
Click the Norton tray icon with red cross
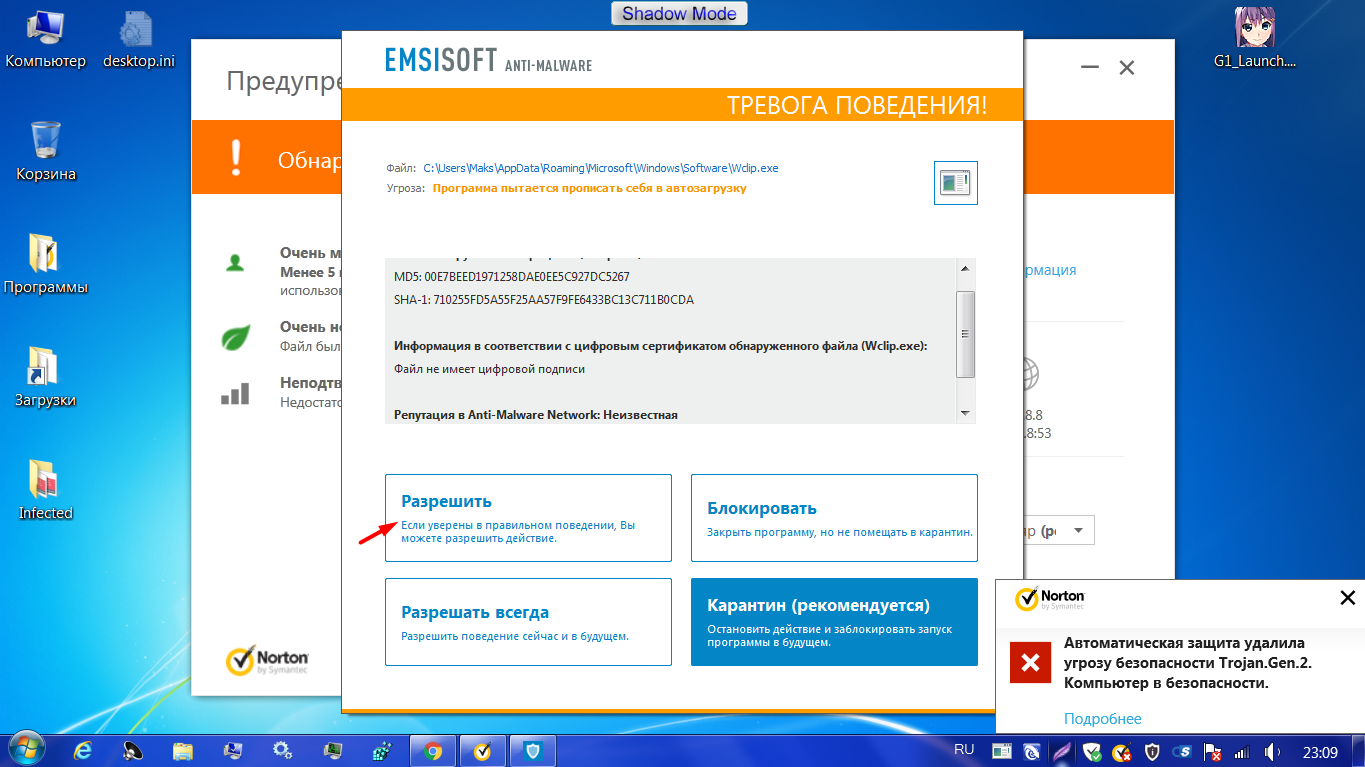pyautogui.click(x=1122, y=750)
